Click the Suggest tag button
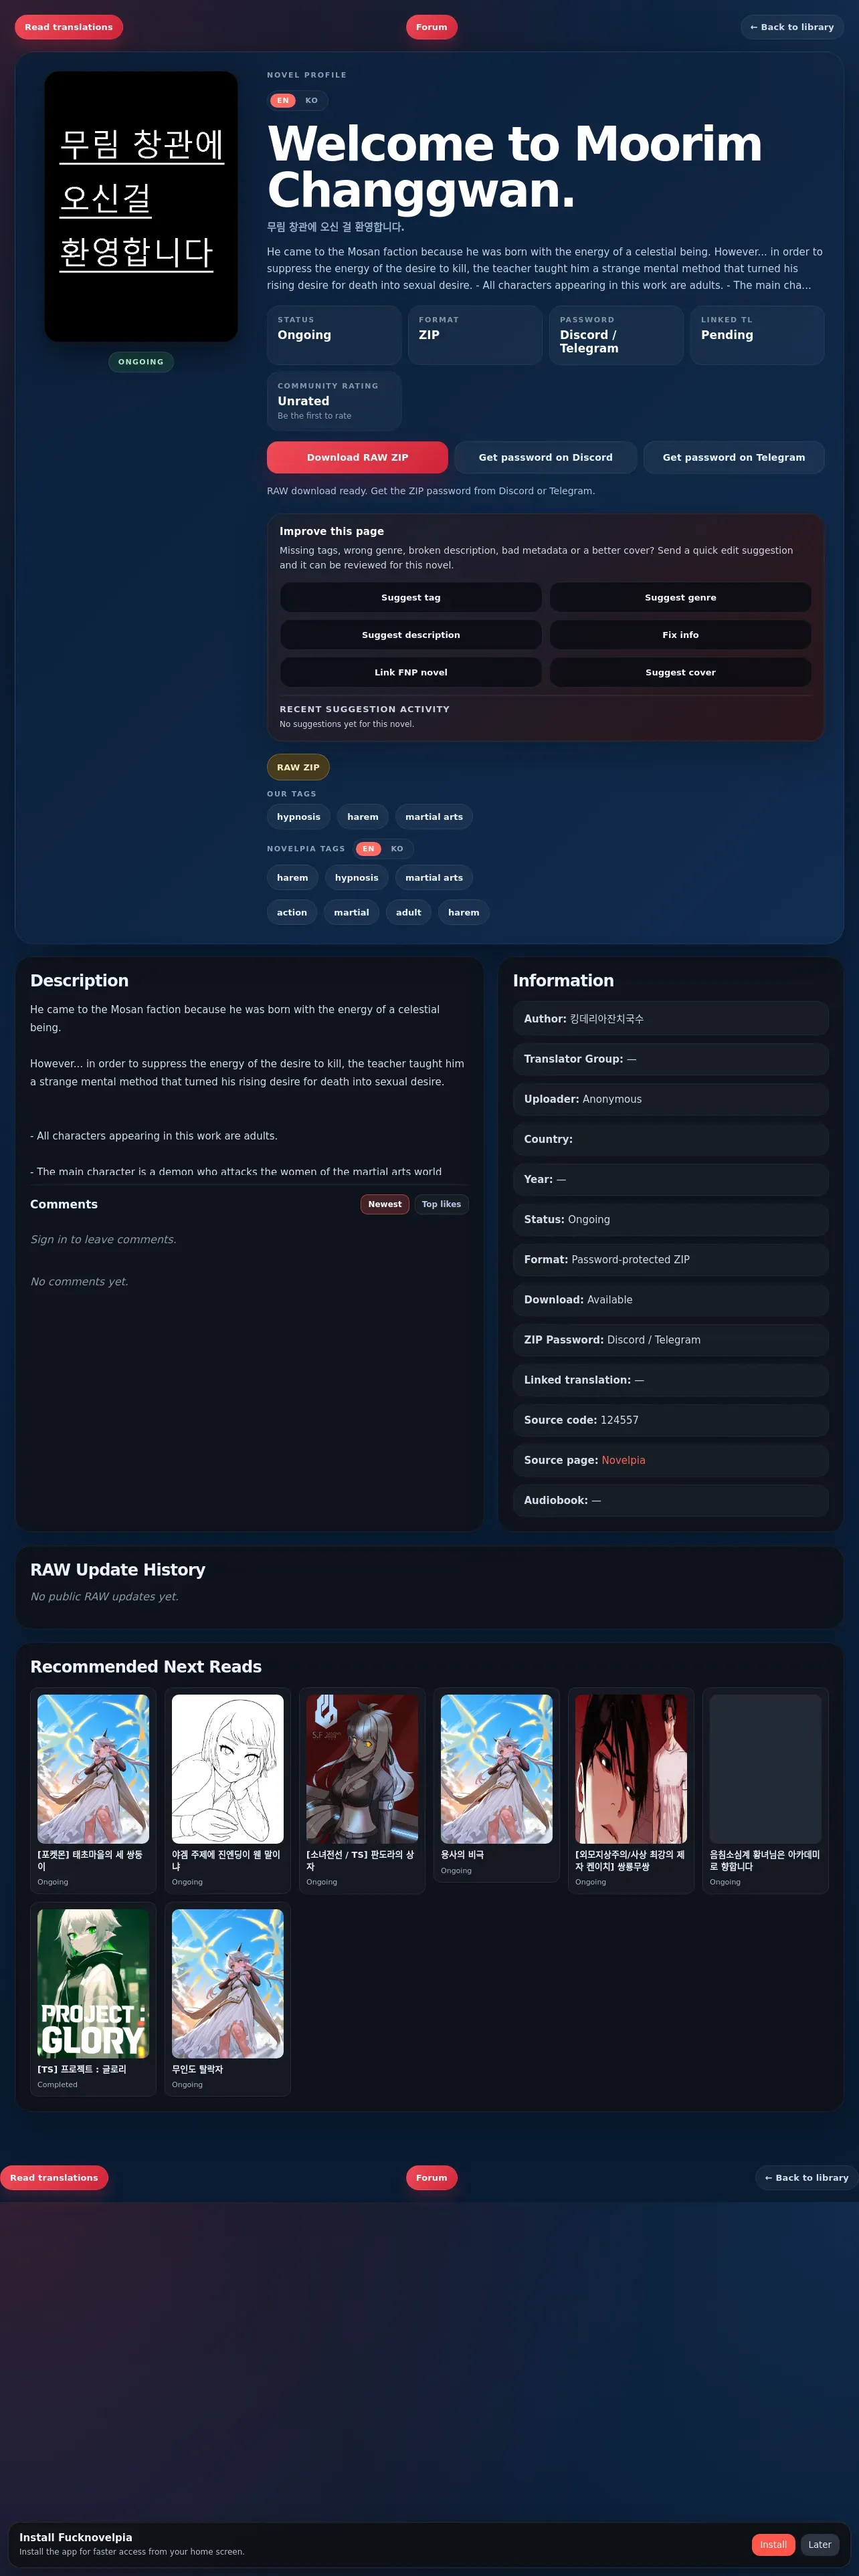This screenshot has height=2576, width=859. point(411,597)
